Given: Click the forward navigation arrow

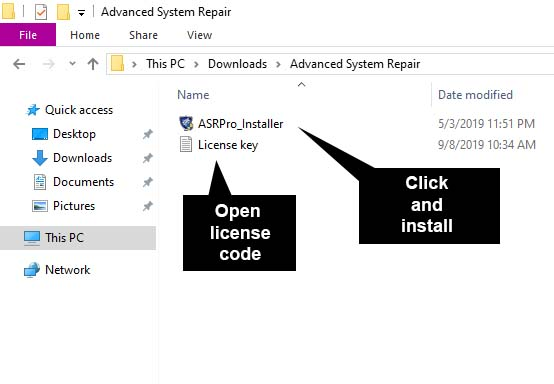Looking at the screenshot, I should pyautogui.click(x=48, y=64).
